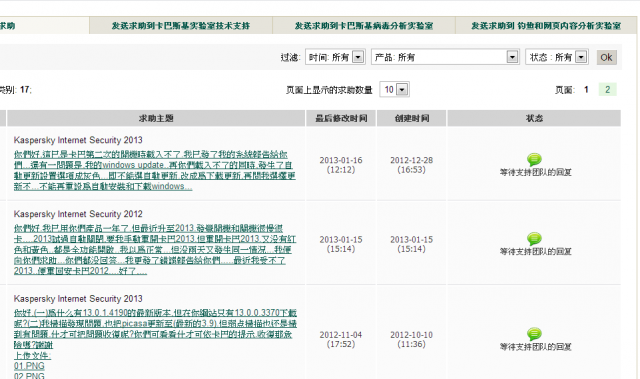This screenshot has height=379, width=640.
Task: Go to page 2 of requests
Action: point(607,90)
